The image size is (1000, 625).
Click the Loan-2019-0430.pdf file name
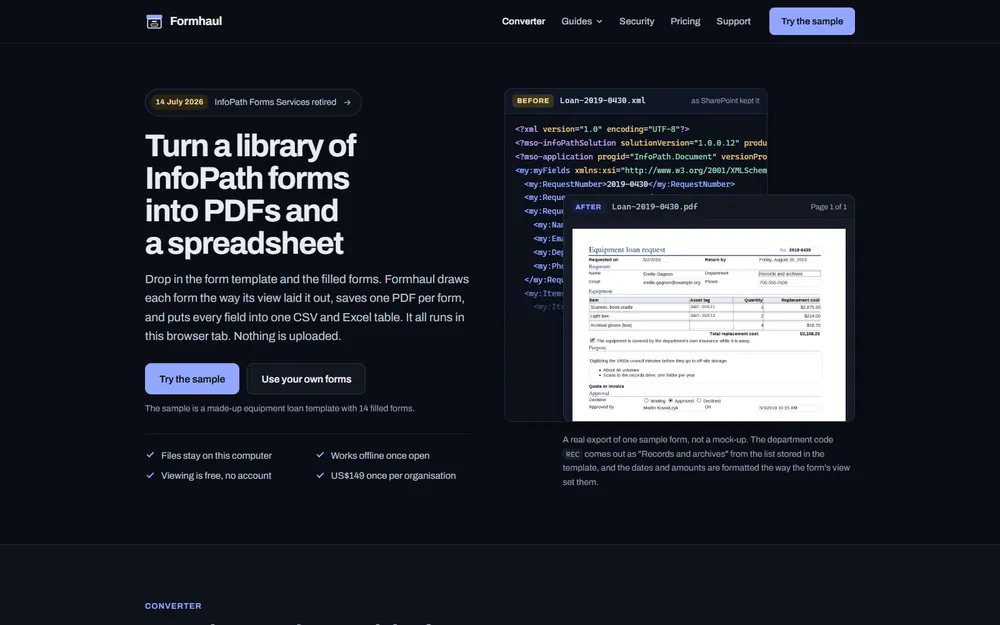click(x=654, y=207)
